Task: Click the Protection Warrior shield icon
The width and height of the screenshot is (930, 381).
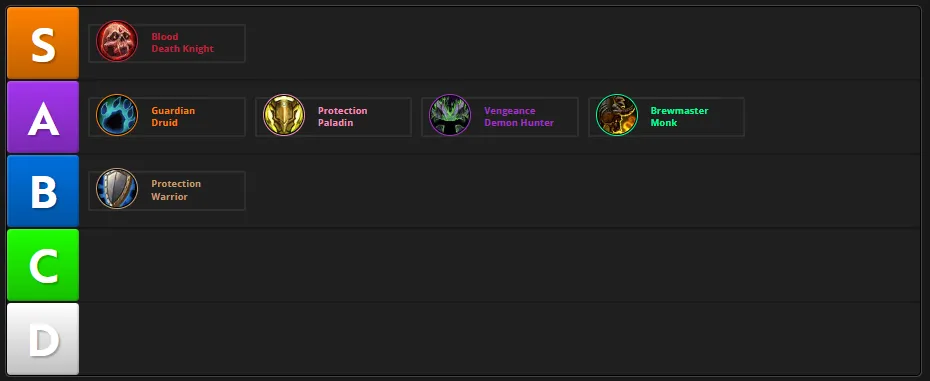Action: tap(117, 189)
